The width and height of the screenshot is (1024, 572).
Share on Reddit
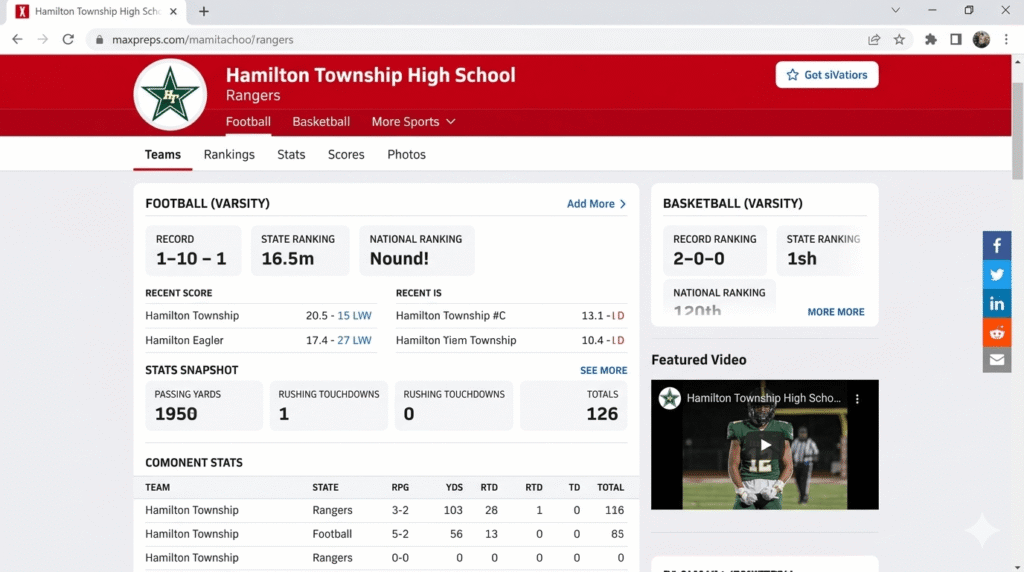[997, 332]
